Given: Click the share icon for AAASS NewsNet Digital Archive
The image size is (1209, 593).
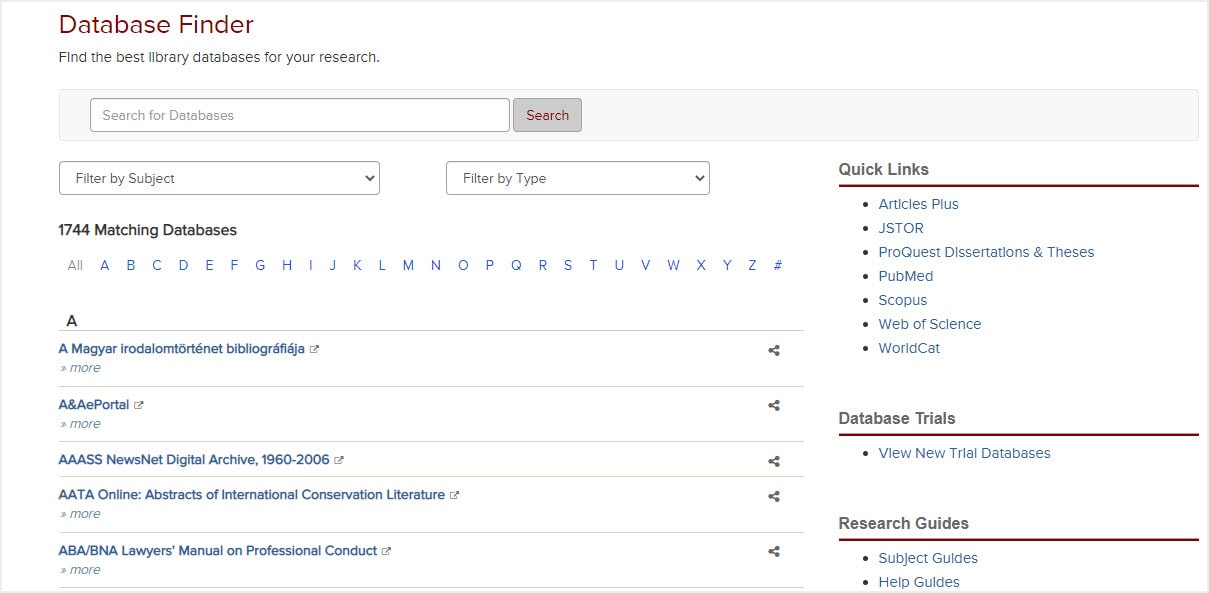Looking at the screenshot, I should [x=773, y=461].
